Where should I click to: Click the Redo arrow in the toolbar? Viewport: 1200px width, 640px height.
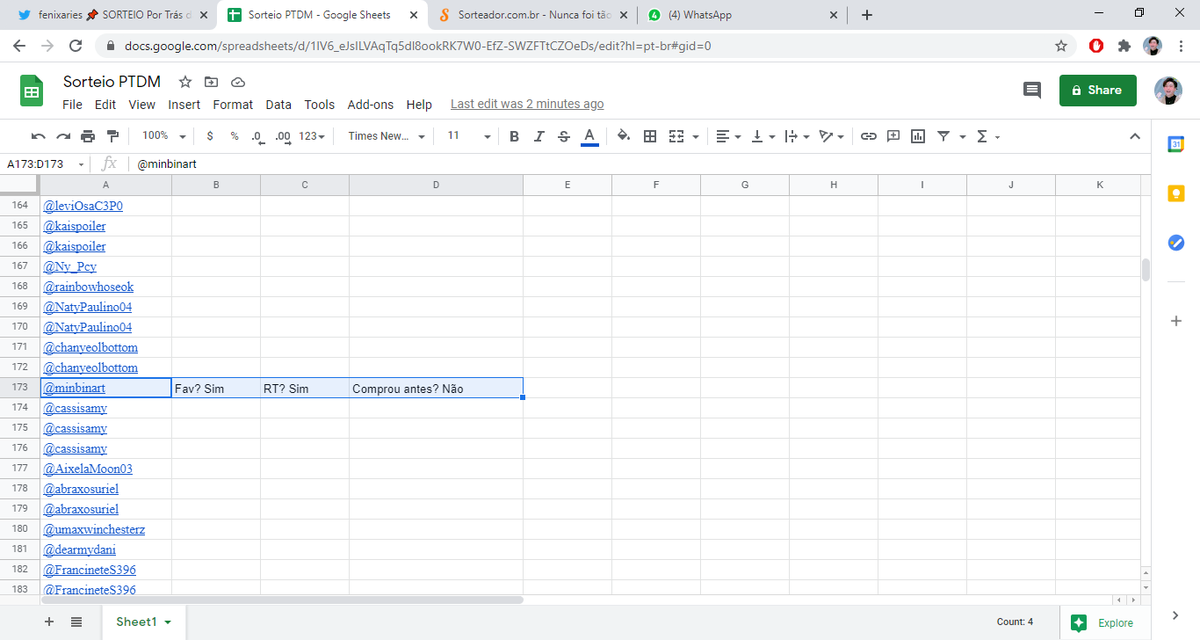[x=63, y=136]
